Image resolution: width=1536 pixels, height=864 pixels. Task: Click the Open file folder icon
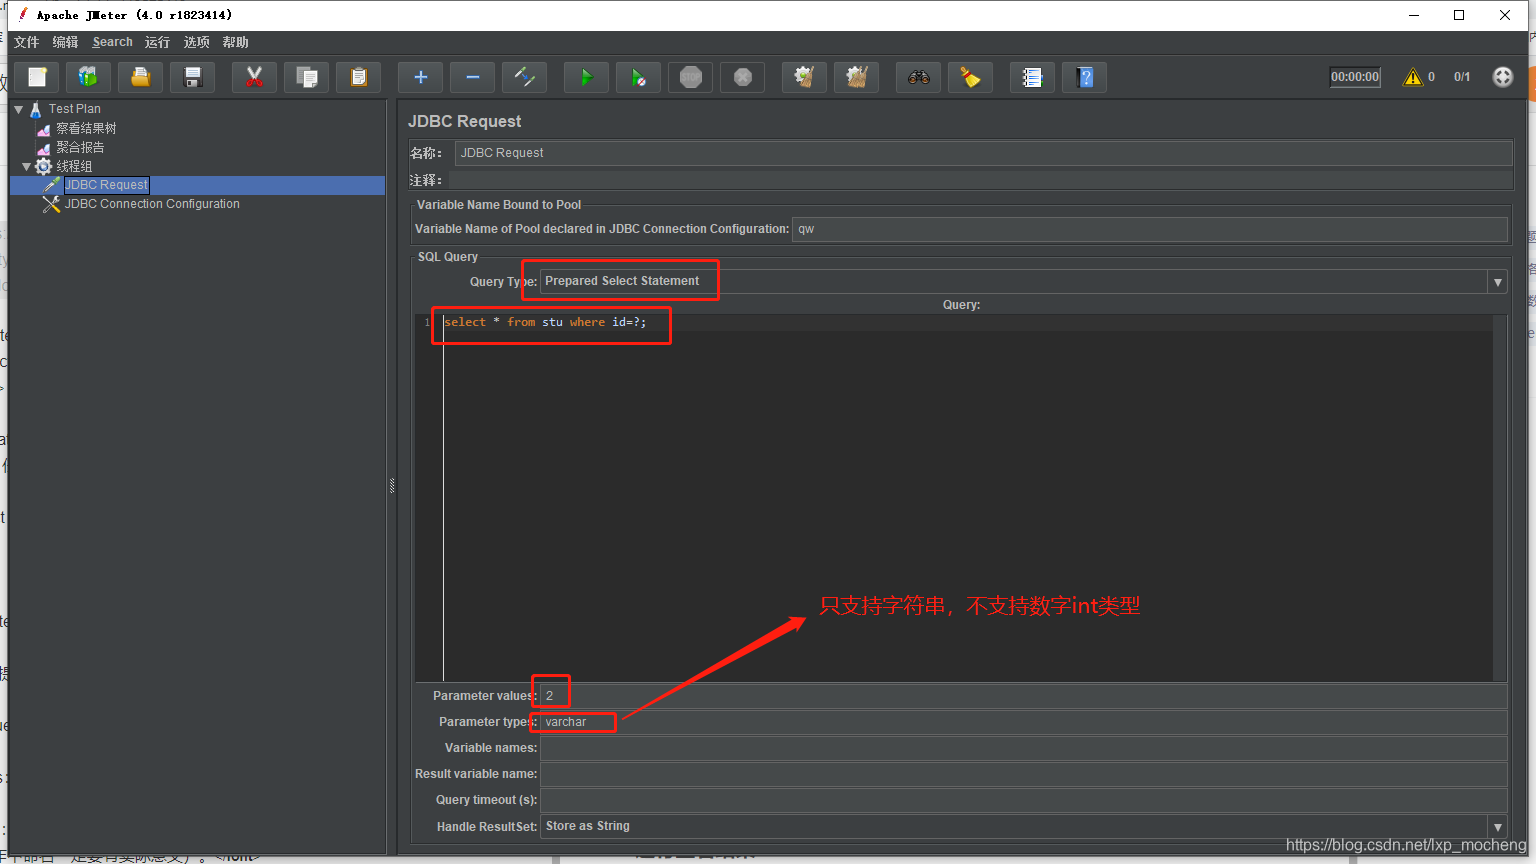(141, 77)
